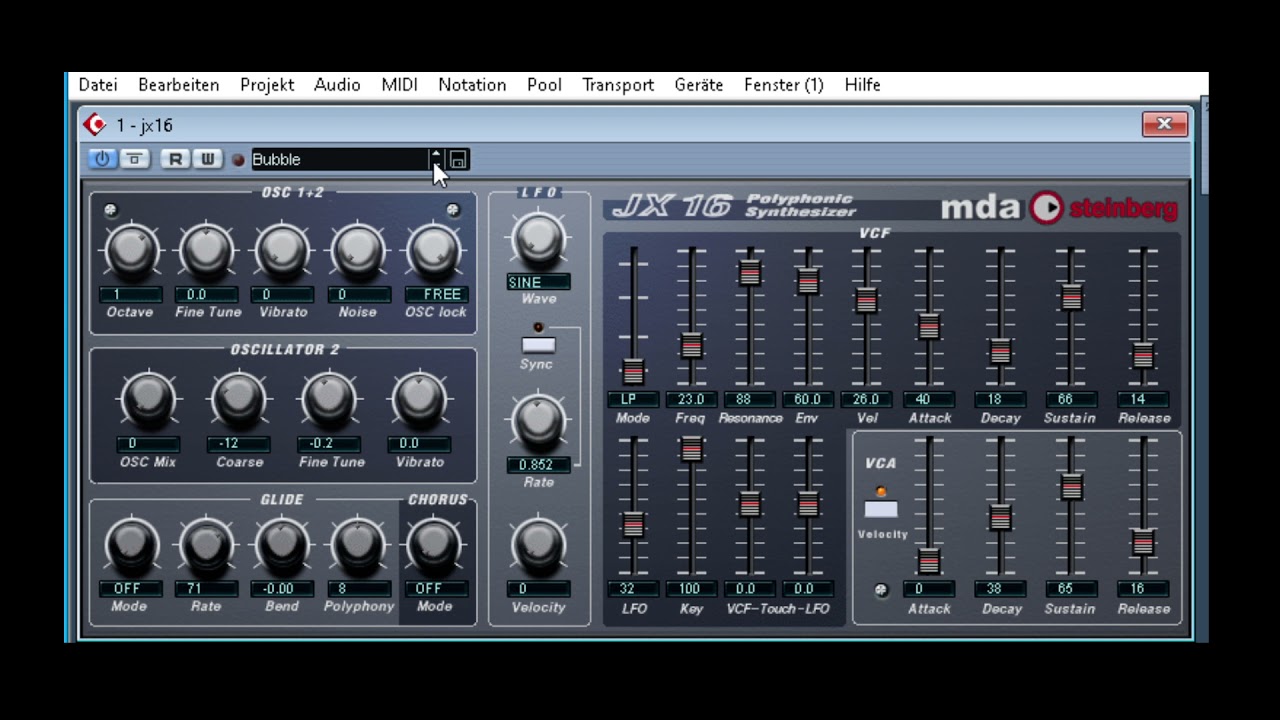Click the LFO Velocity knob
The height and width of the screenshot is (720, 1280).
(x=538, y=546)
